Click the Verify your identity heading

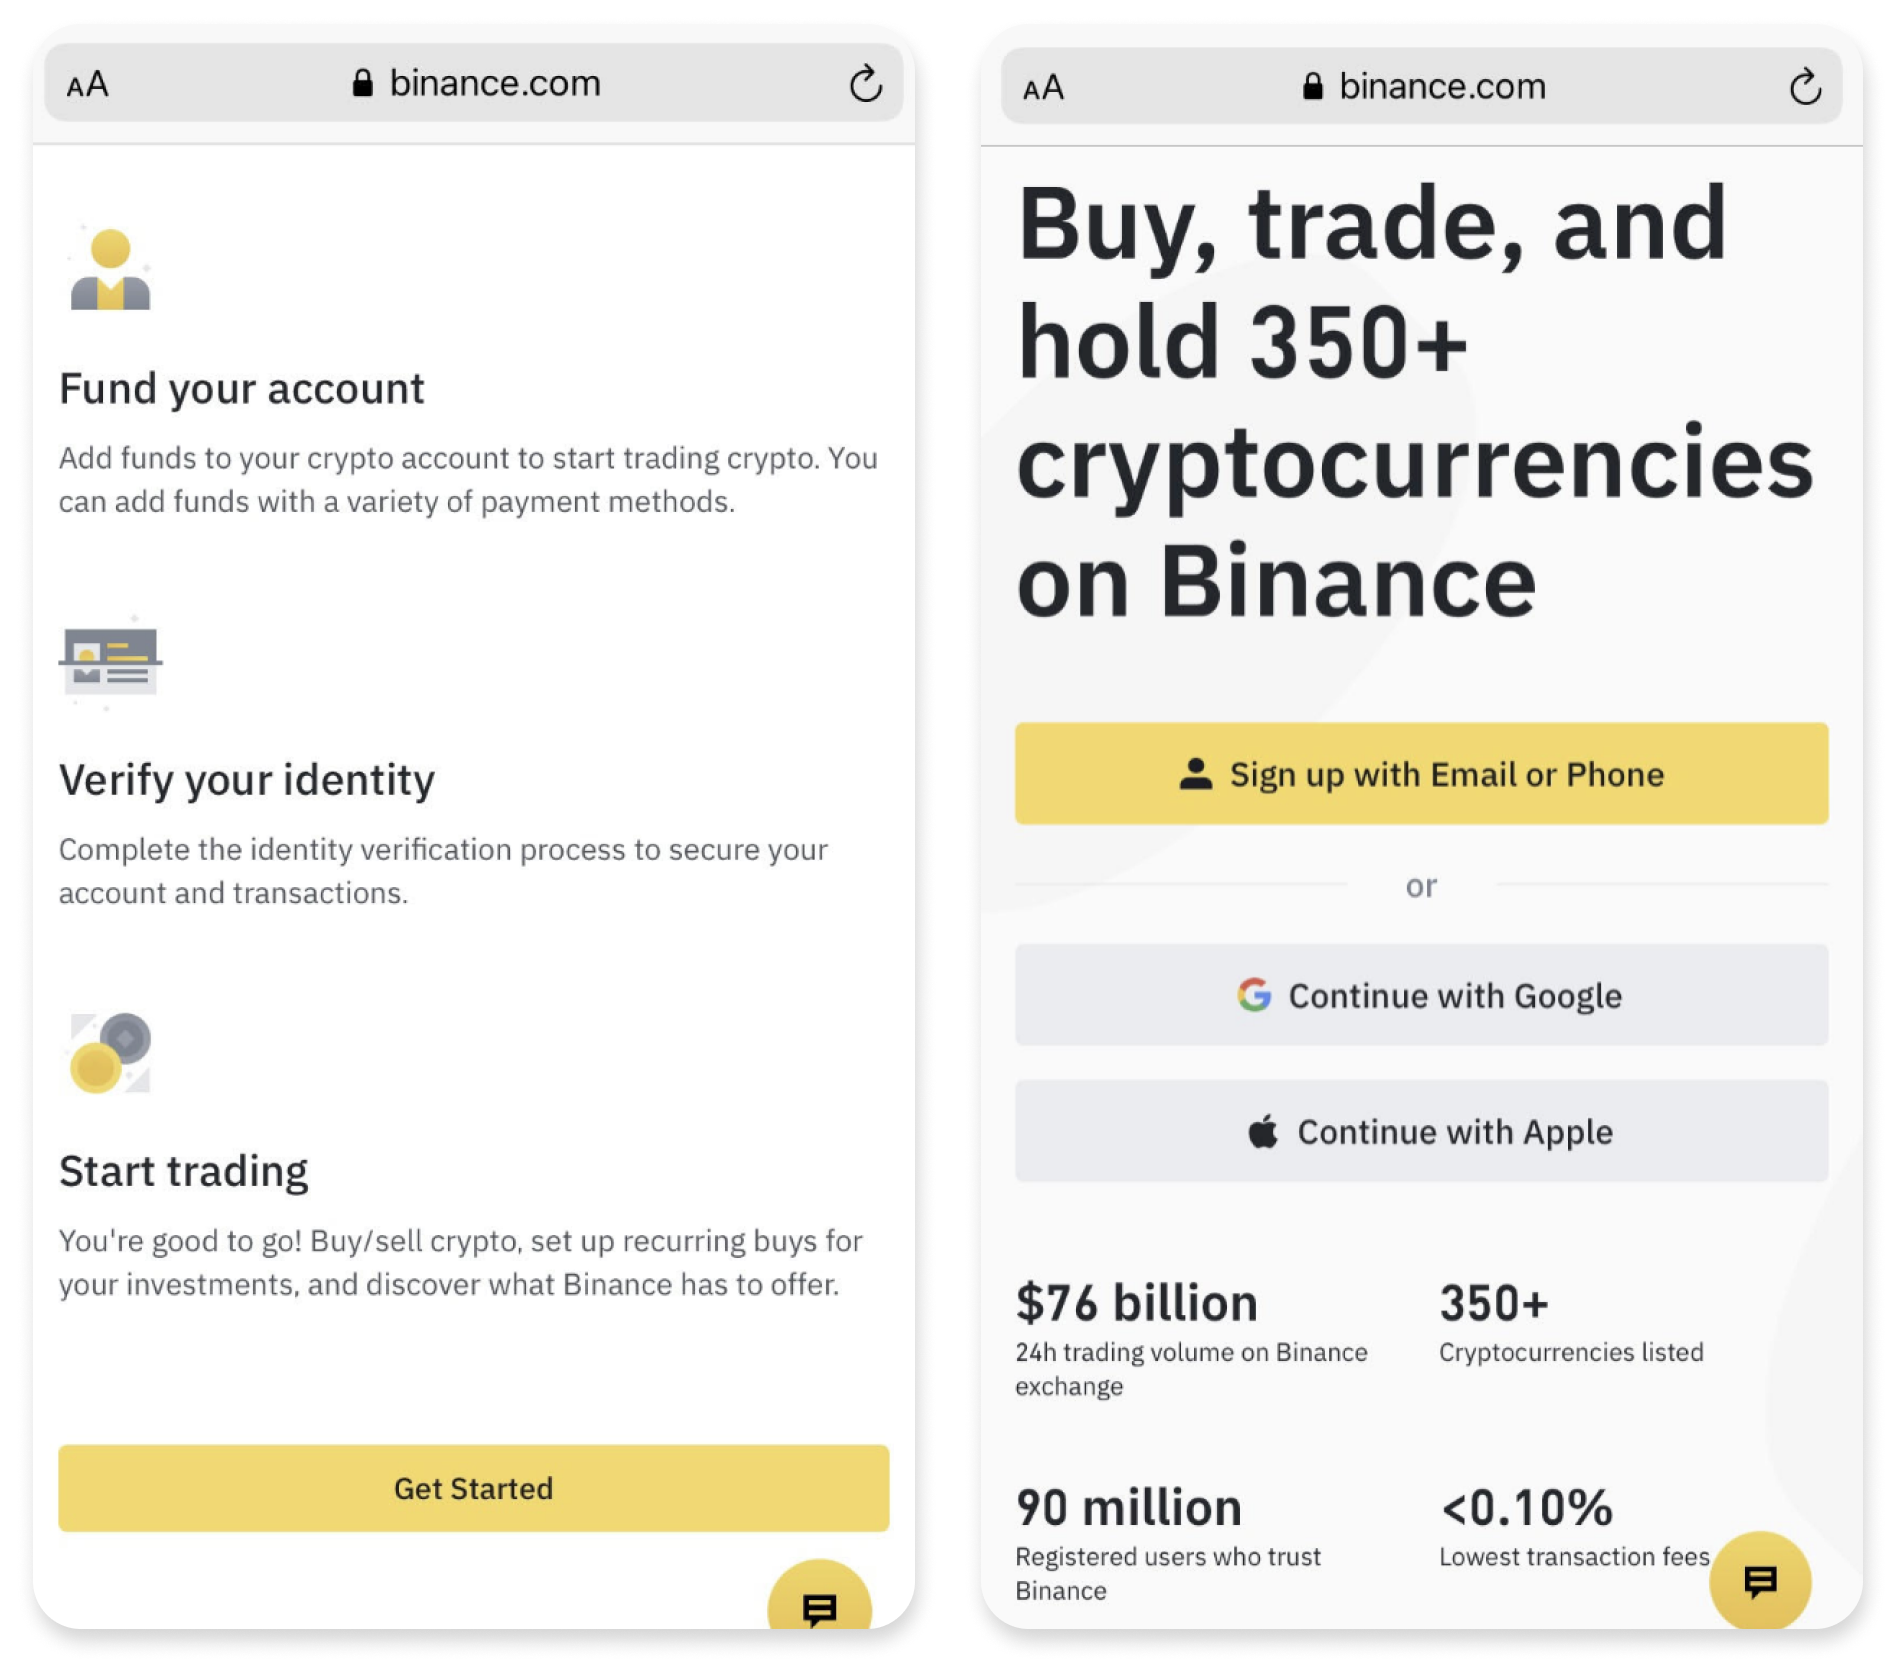point(247,780)
